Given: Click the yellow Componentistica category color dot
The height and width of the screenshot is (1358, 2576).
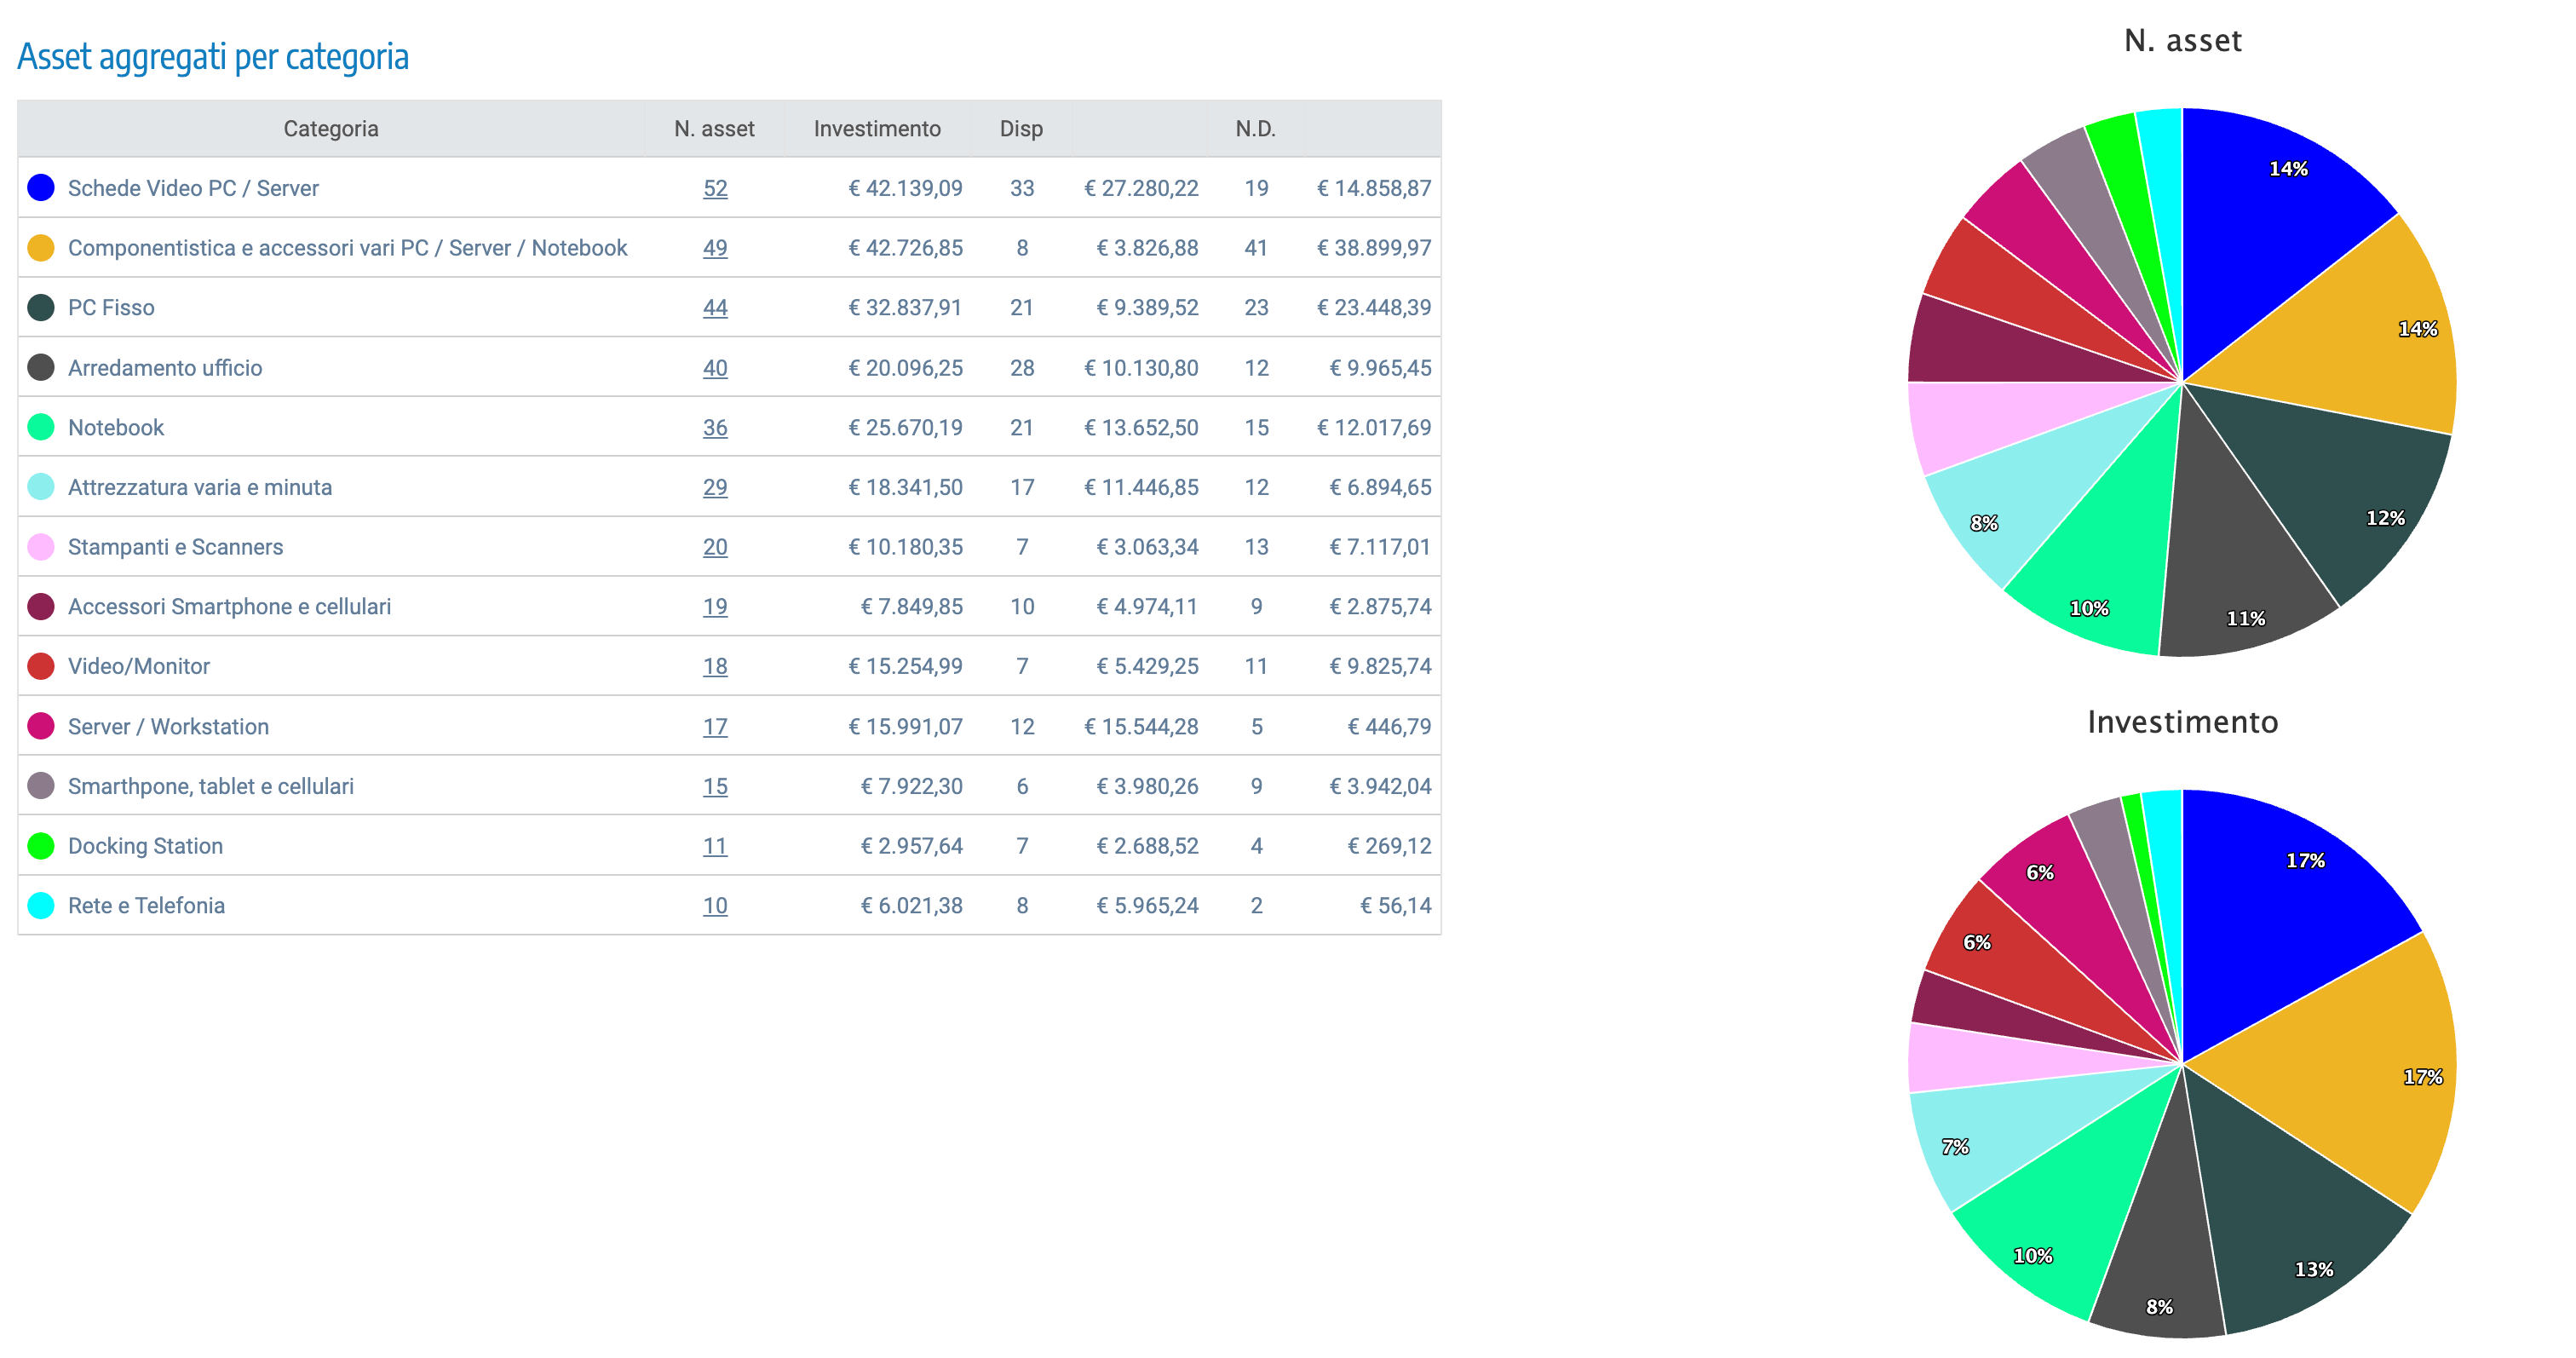Looking at the screenshot, I should point(41,248).
